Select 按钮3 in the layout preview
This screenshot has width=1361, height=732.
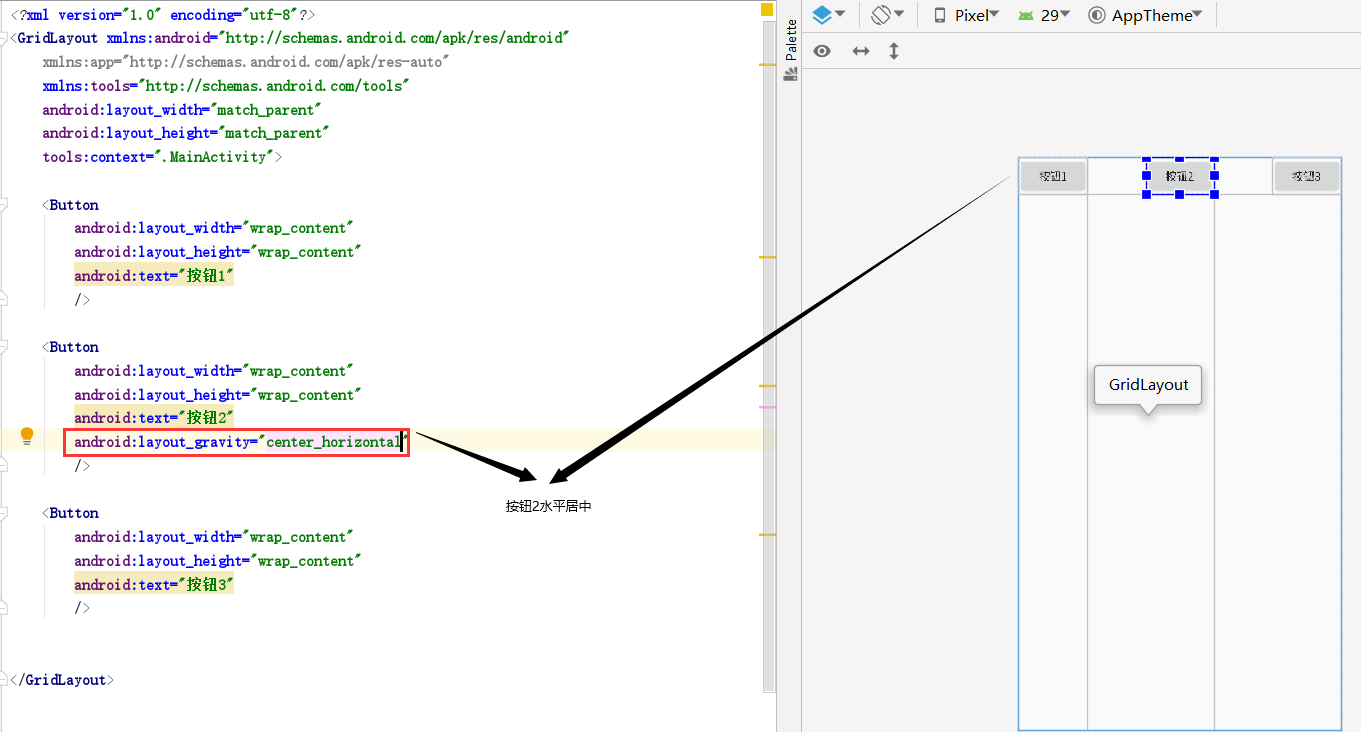coord(1306,175)
